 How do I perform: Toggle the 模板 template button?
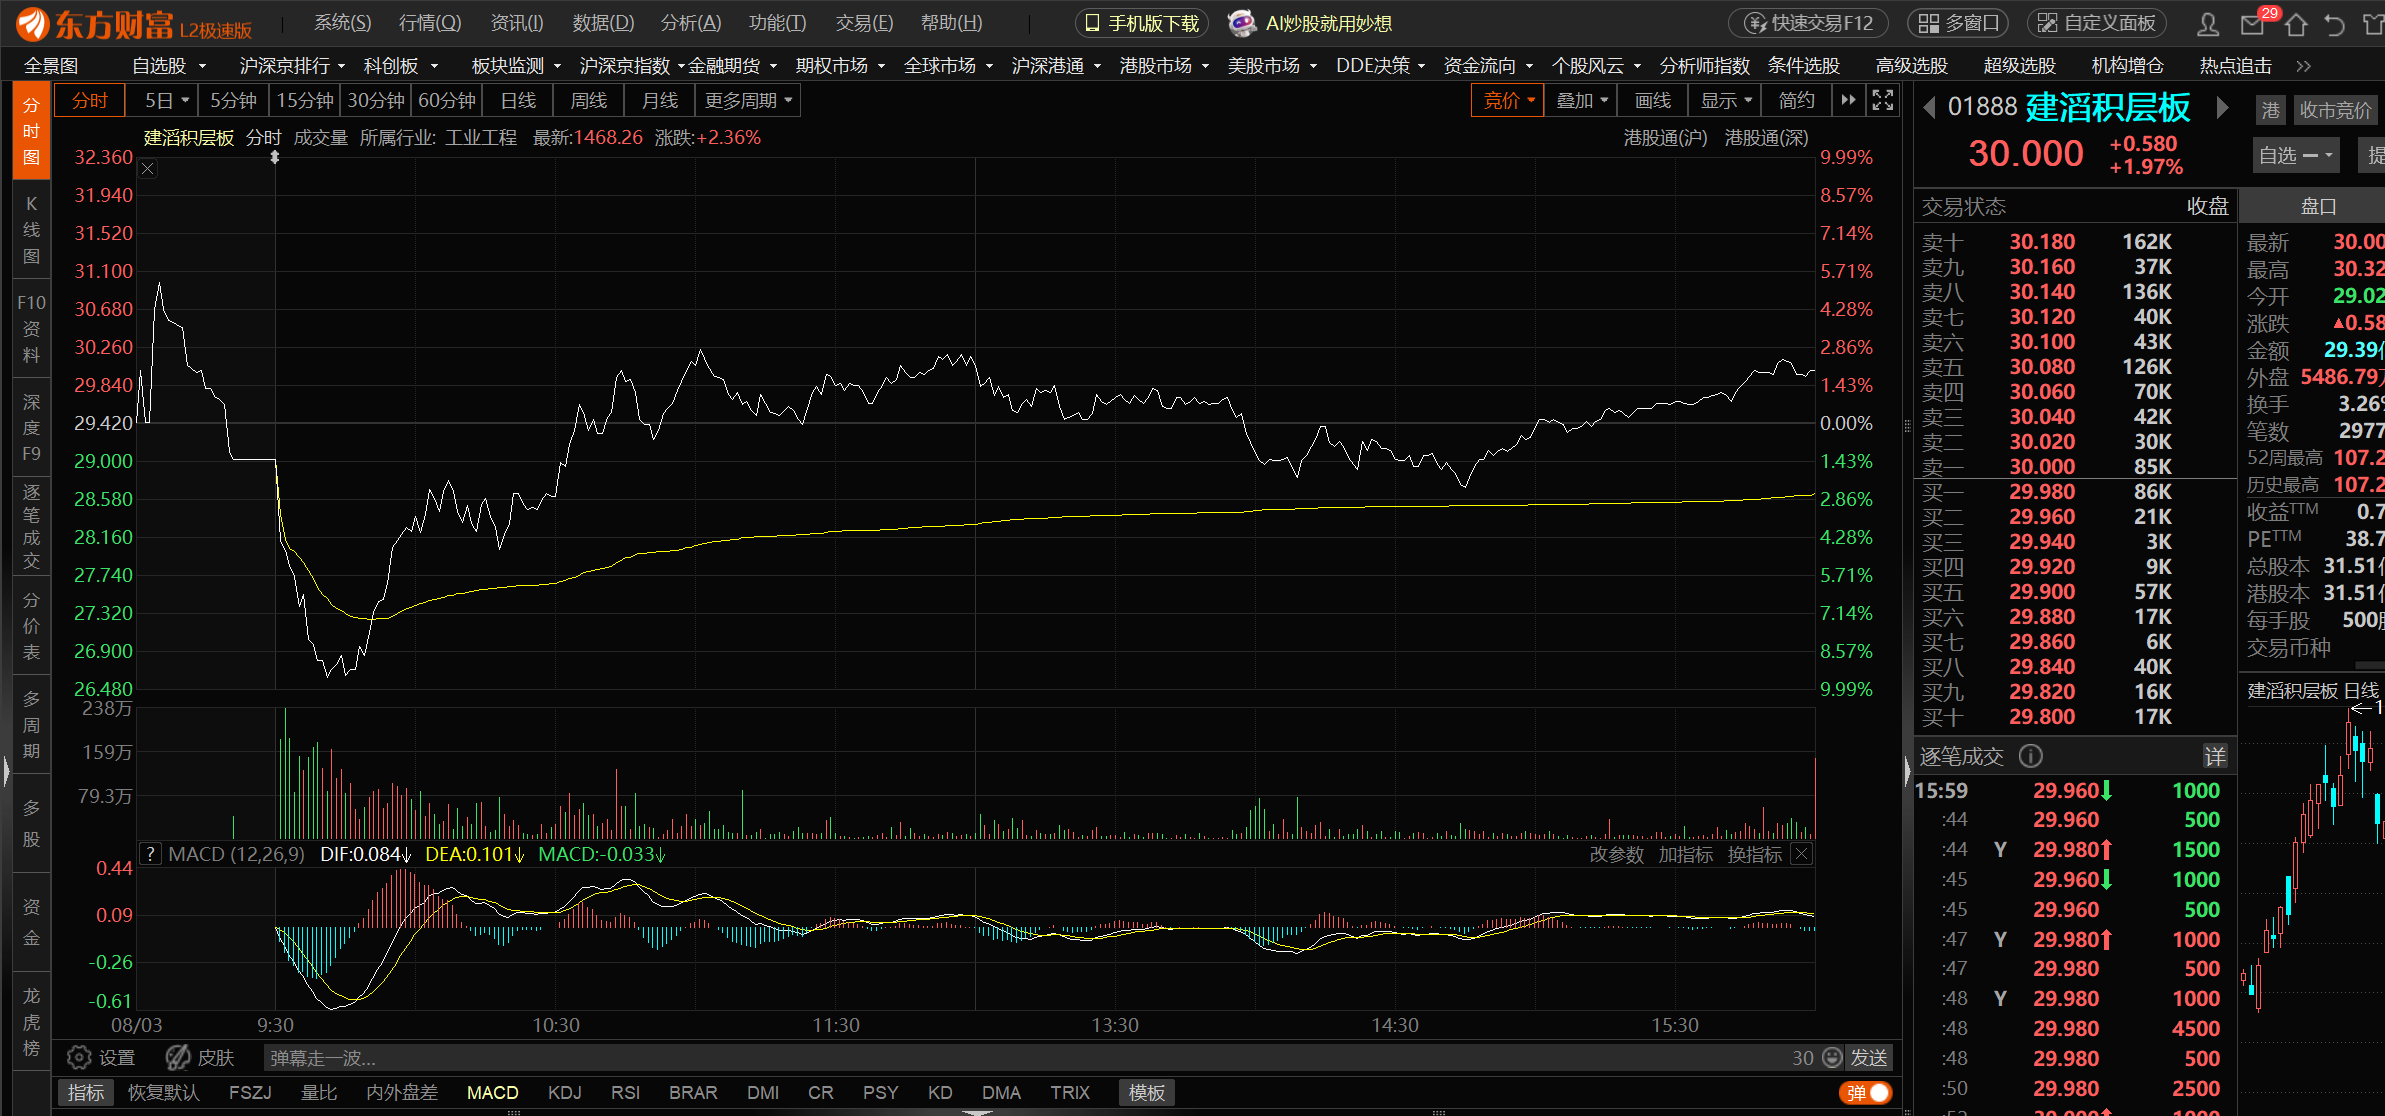tap(1147, 1093)
